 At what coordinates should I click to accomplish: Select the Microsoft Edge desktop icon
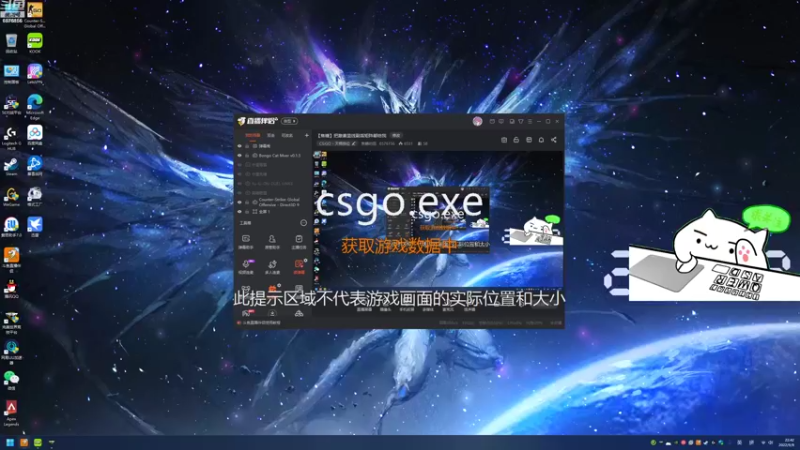tap(35, 107)
